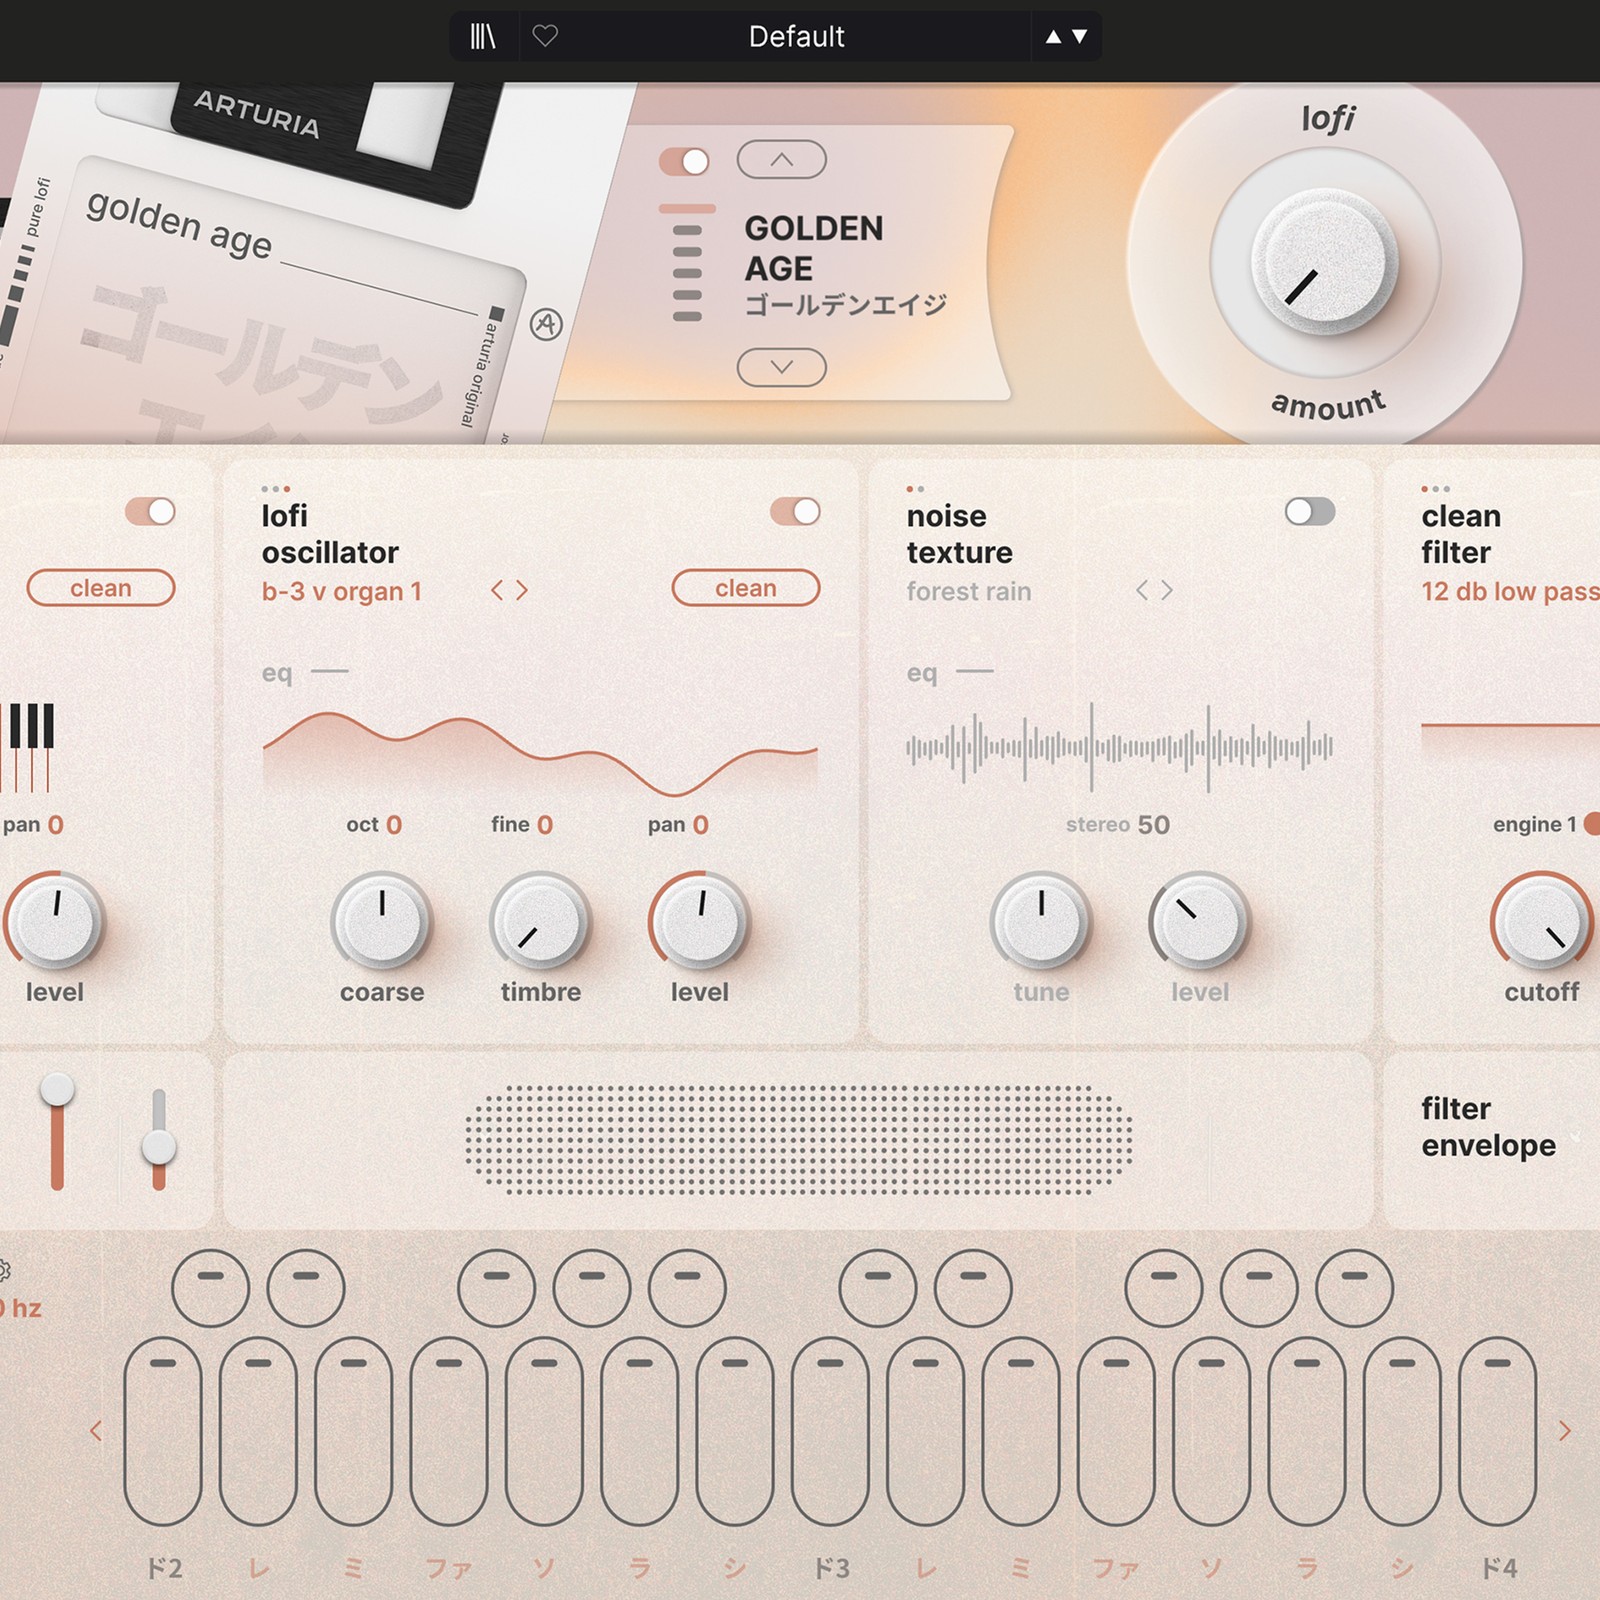Click the Default preset name

[796, 37]
